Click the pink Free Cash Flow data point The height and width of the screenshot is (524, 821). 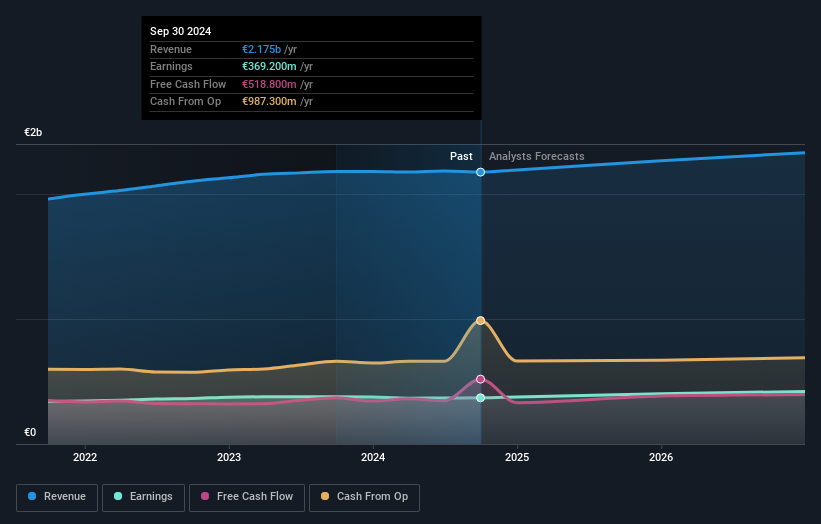click(x=480, y=379)
